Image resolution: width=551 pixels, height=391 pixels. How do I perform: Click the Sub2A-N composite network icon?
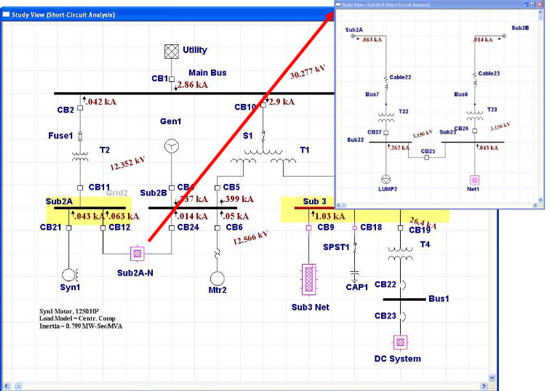point(137,253)
